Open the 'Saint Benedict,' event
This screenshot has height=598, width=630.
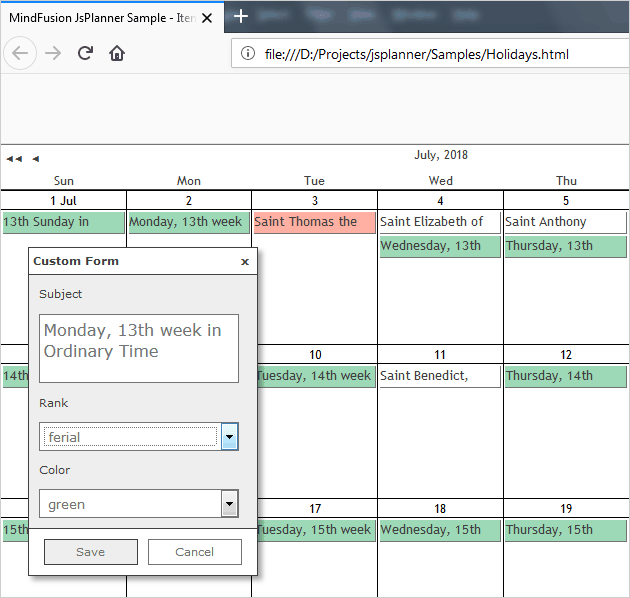(x=440, y=376)
